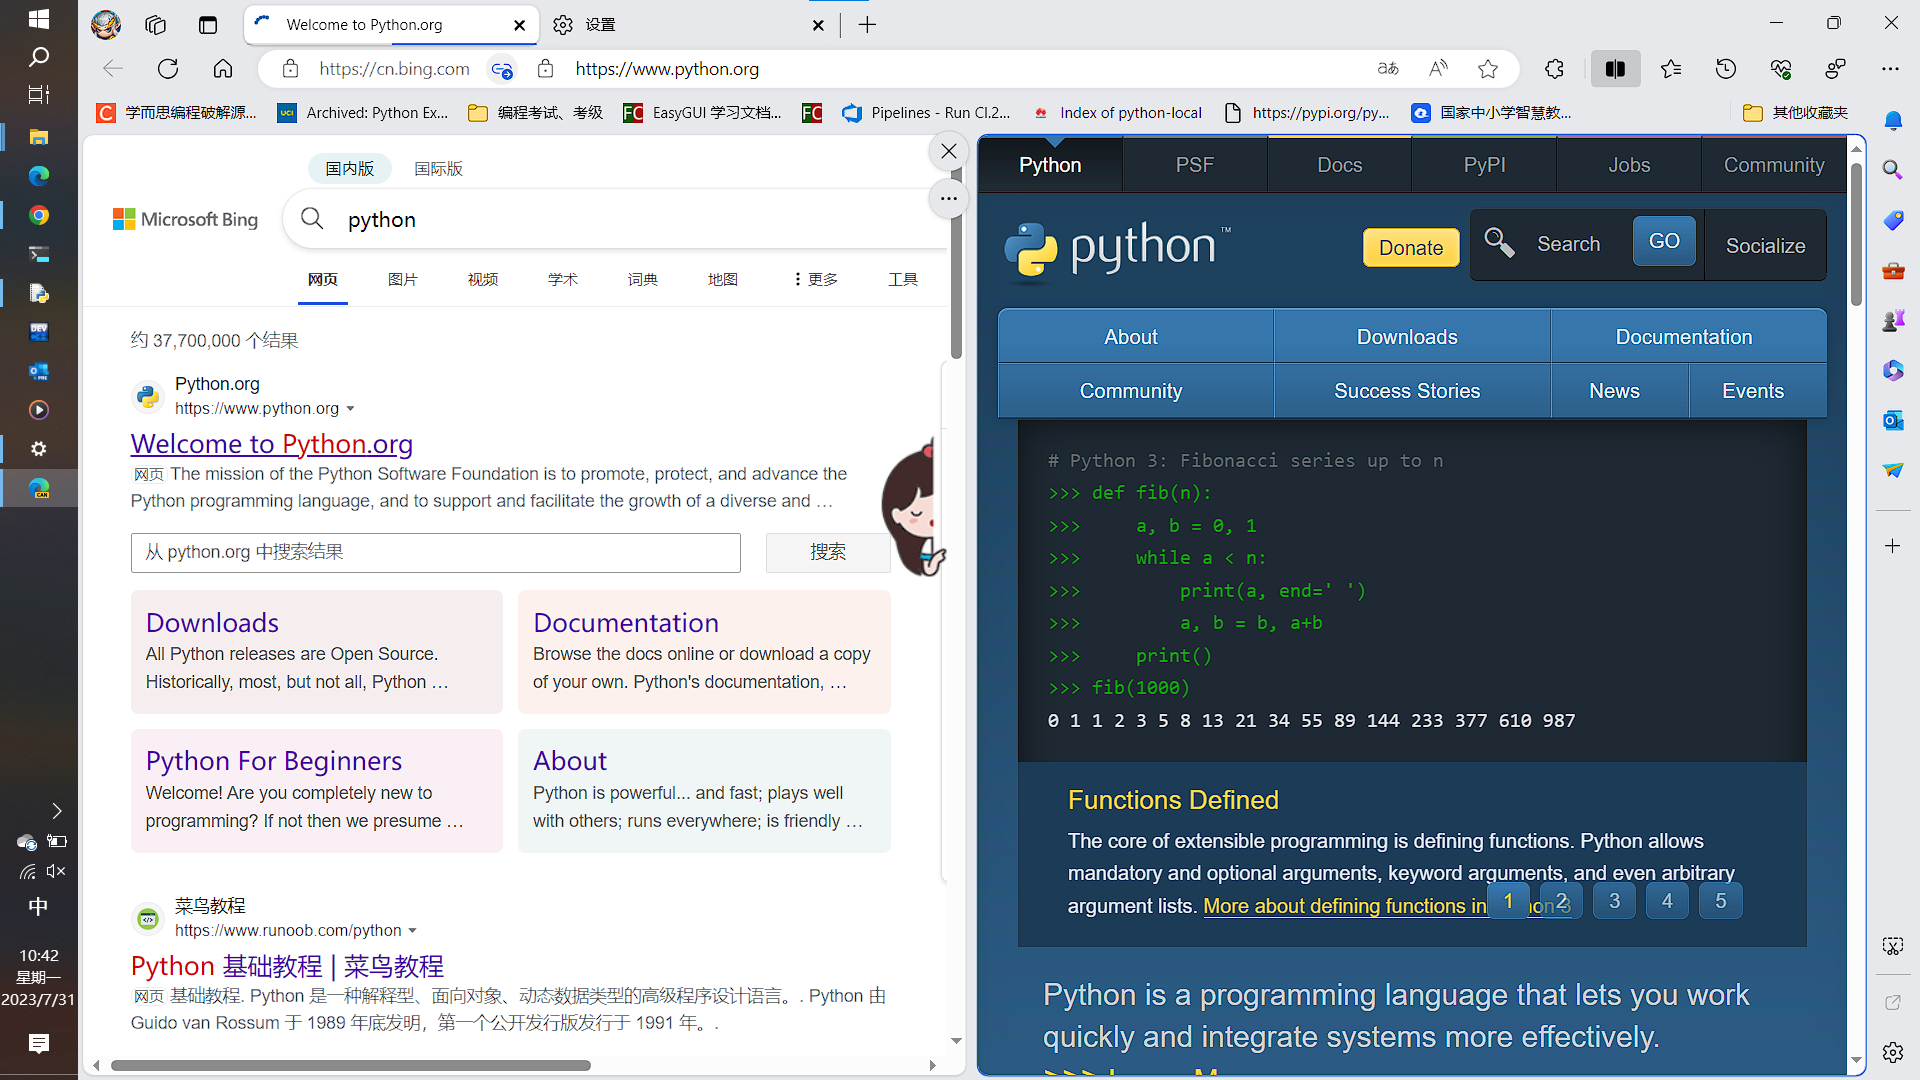Open the Welcome to Python.org result link
Screen dimensions: 1920x1080
coord(272,444)
